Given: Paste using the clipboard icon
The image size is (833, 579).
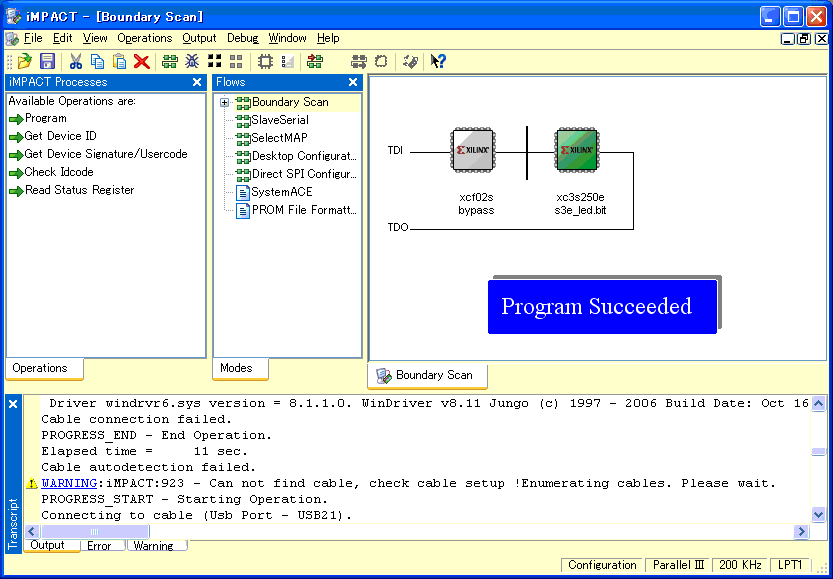Looking at the screenshot, I should (x=120, y=62).
